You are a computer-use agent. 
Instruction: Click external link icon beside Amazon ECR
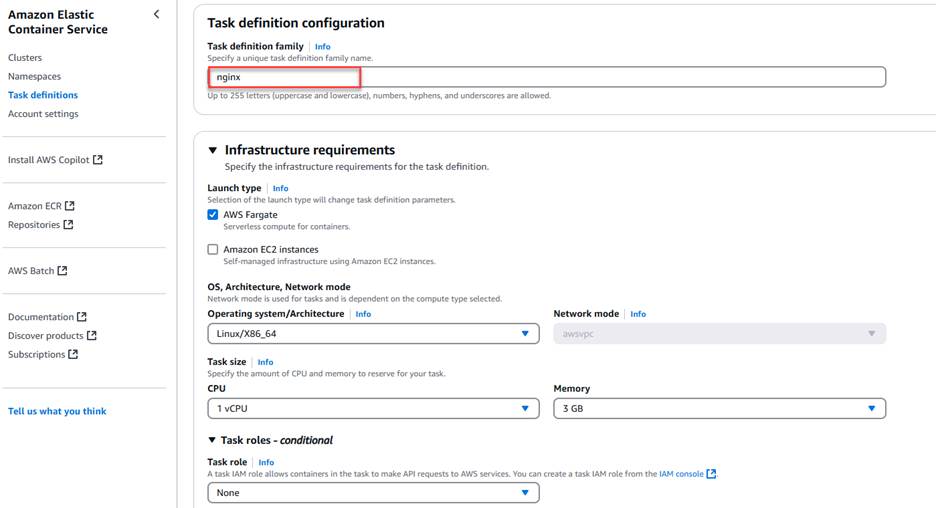click(70, 205)
